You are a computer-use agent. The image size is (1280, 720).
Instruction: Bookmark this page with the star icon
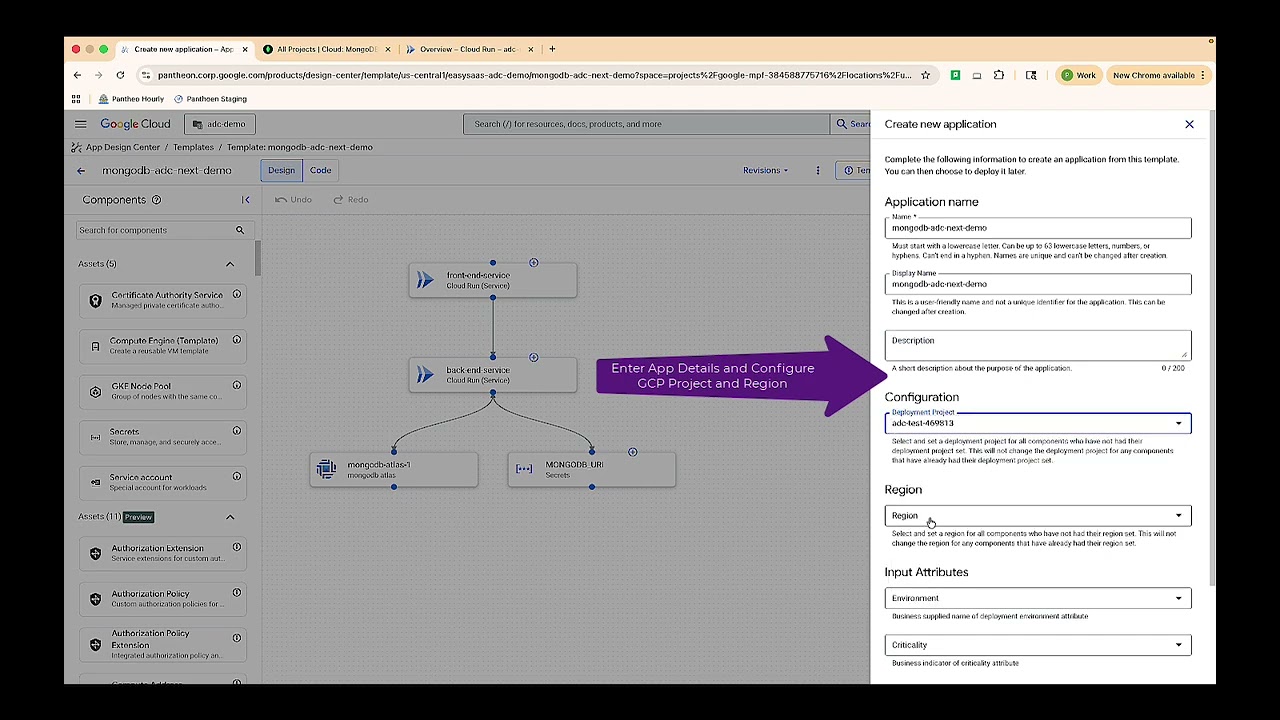[x=925, y=75]
